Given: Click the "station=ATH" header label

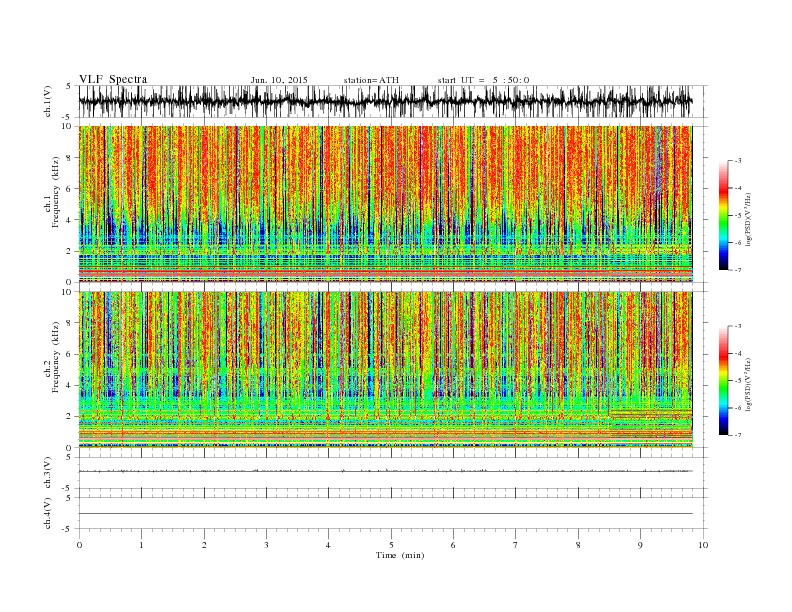Looking at the screenshot, I should pyautogui.click(x=371, y=80).
